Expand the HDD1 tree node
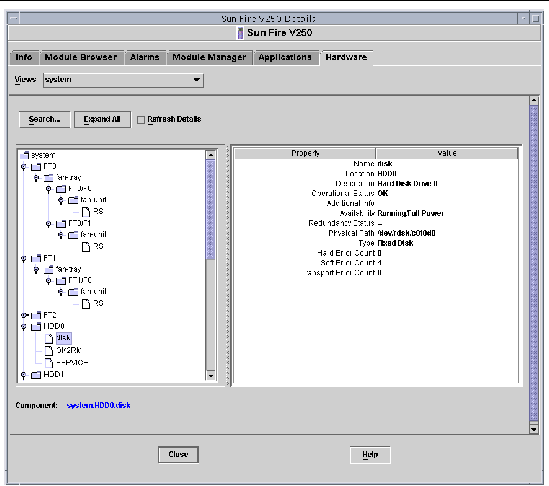 [x=23, y=375]
